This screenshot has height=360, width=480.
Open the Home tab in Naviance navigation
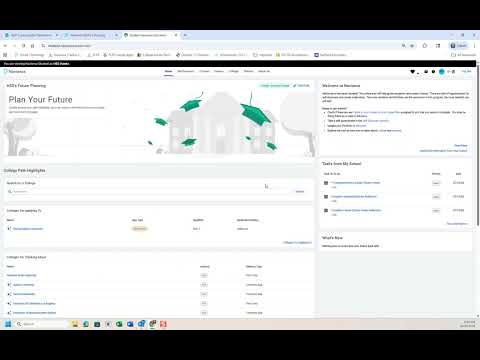tap(168, 71)
